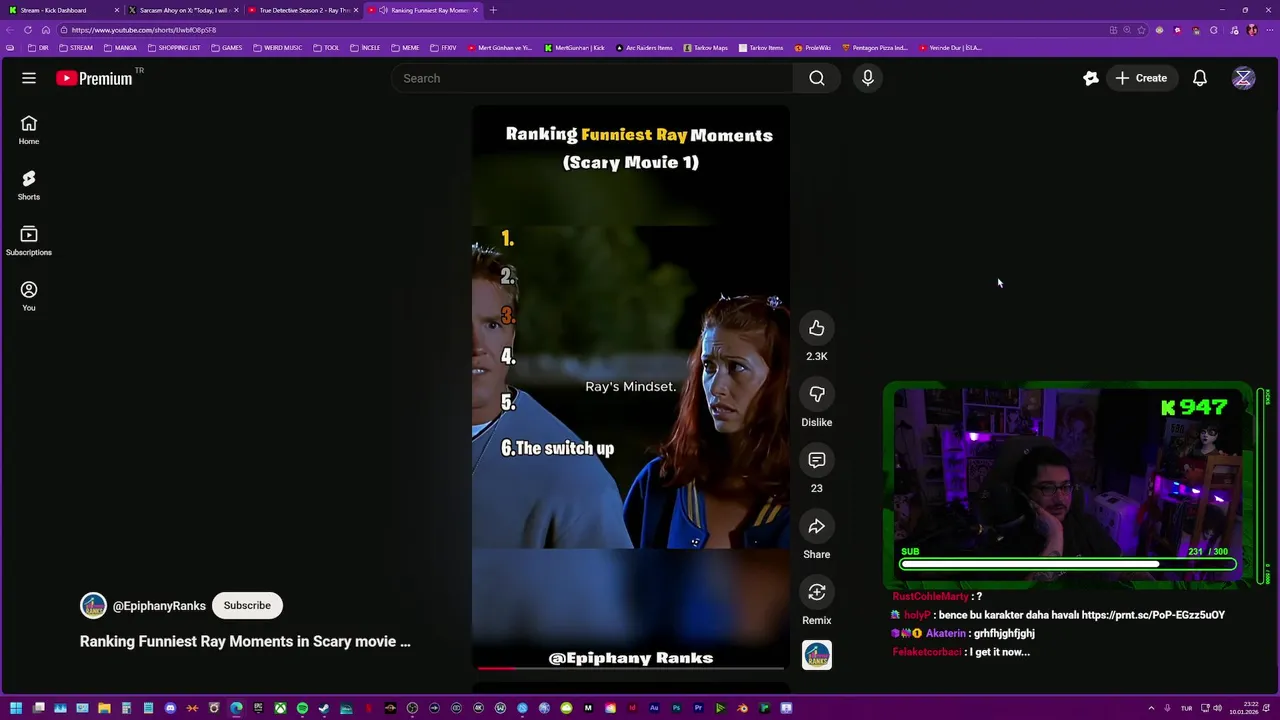The height and width of the screenshot is (720, 1280).
Task: Like the Short with thumbs up
Action: coord(817,328)
